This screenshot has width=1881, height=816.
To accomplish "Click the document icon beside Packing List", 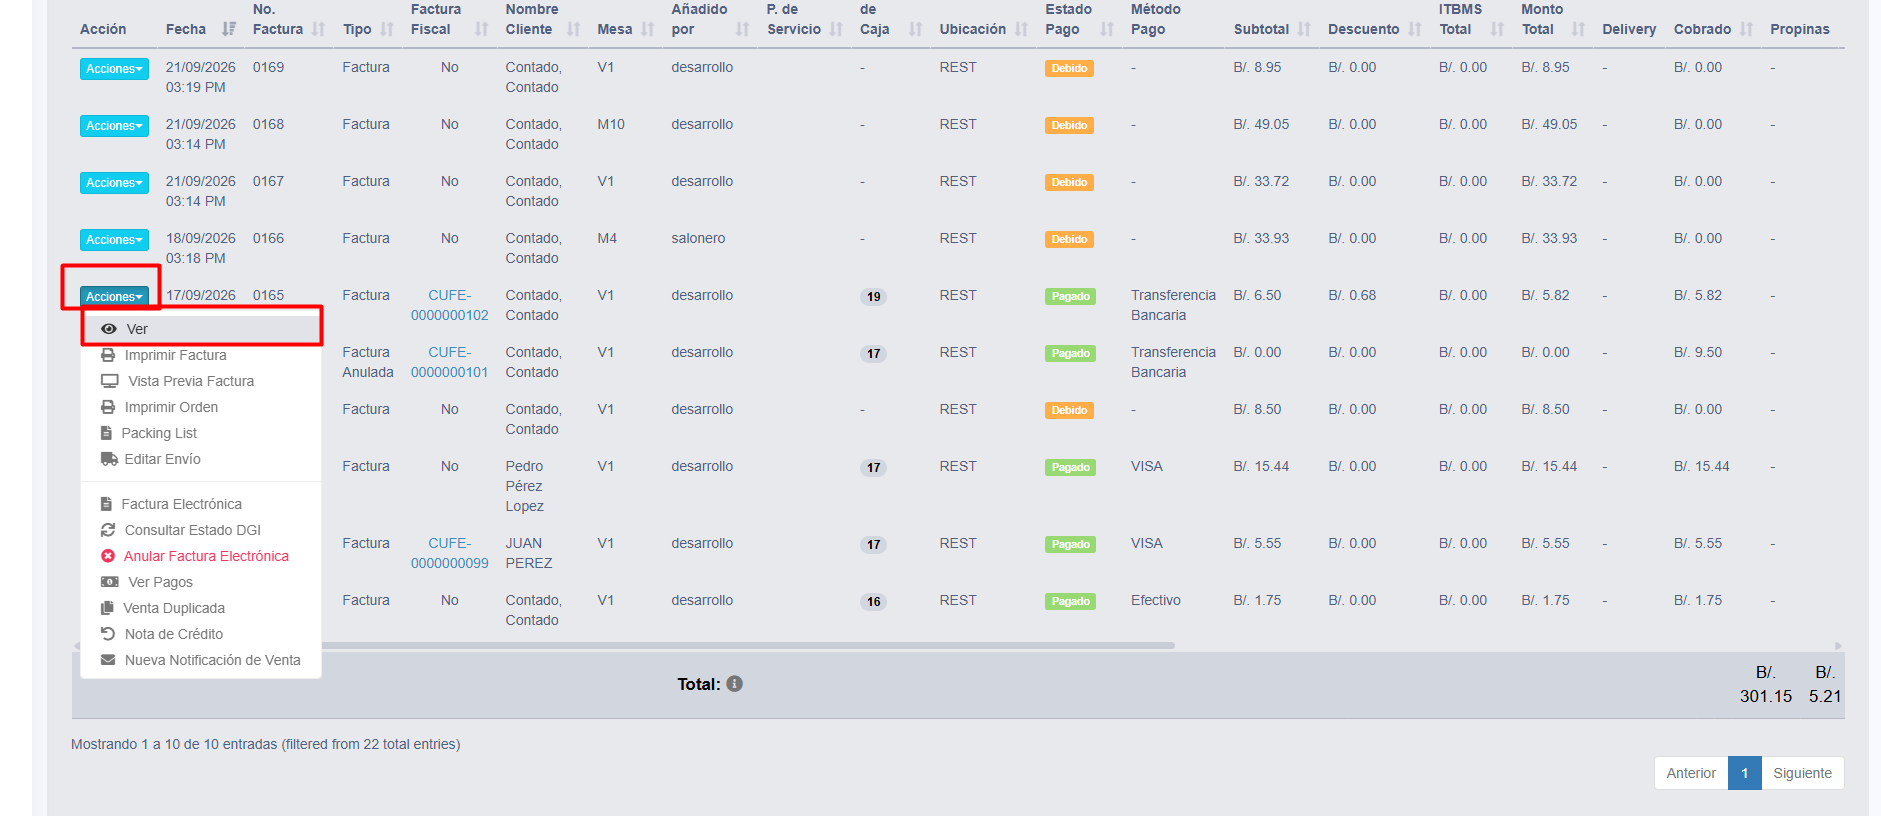I will 106,433.
